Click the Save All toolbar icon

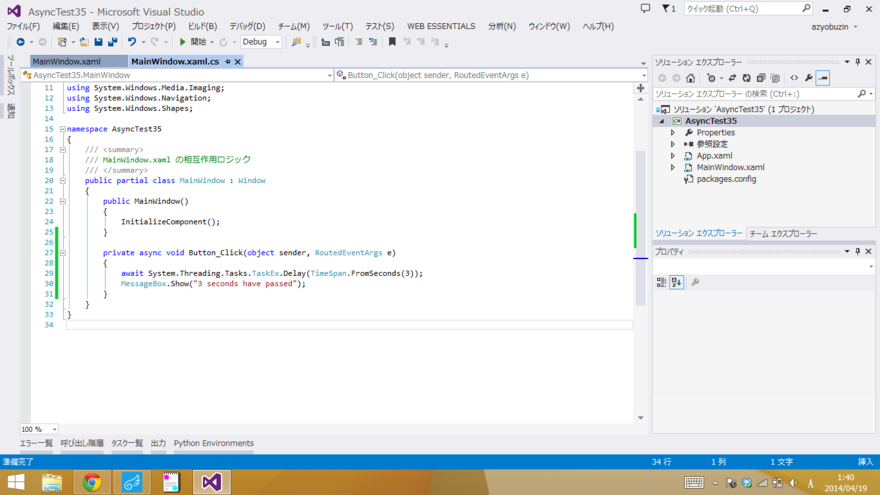point(112,42)
